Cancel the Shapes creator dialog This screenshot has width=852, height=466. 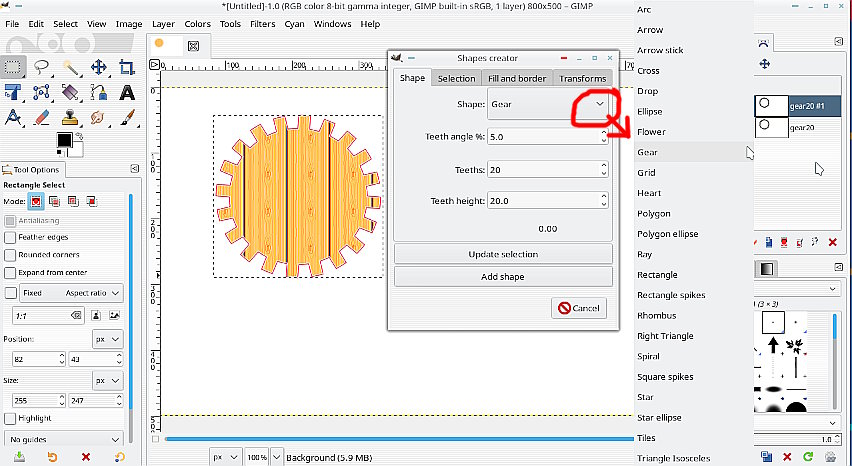[x=579, y=308]
